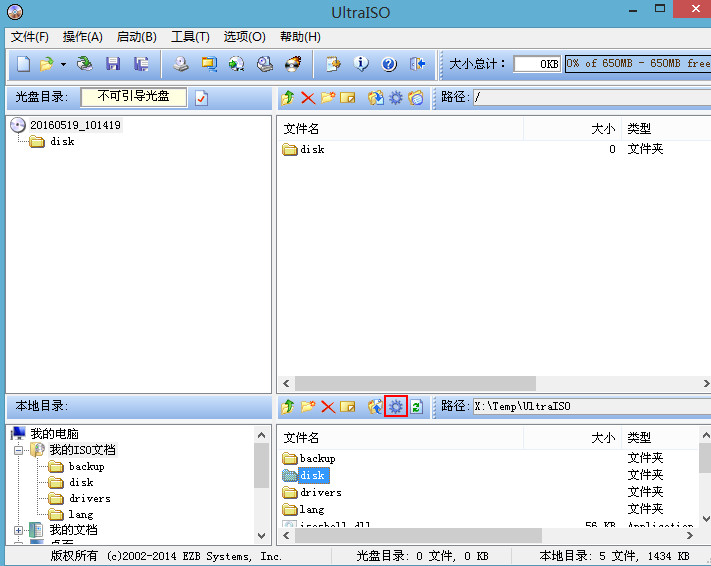Open the dropdown arrow beside Open icon
The width and height of the screenshot is (711, 566).
click(x=63, y=64)
